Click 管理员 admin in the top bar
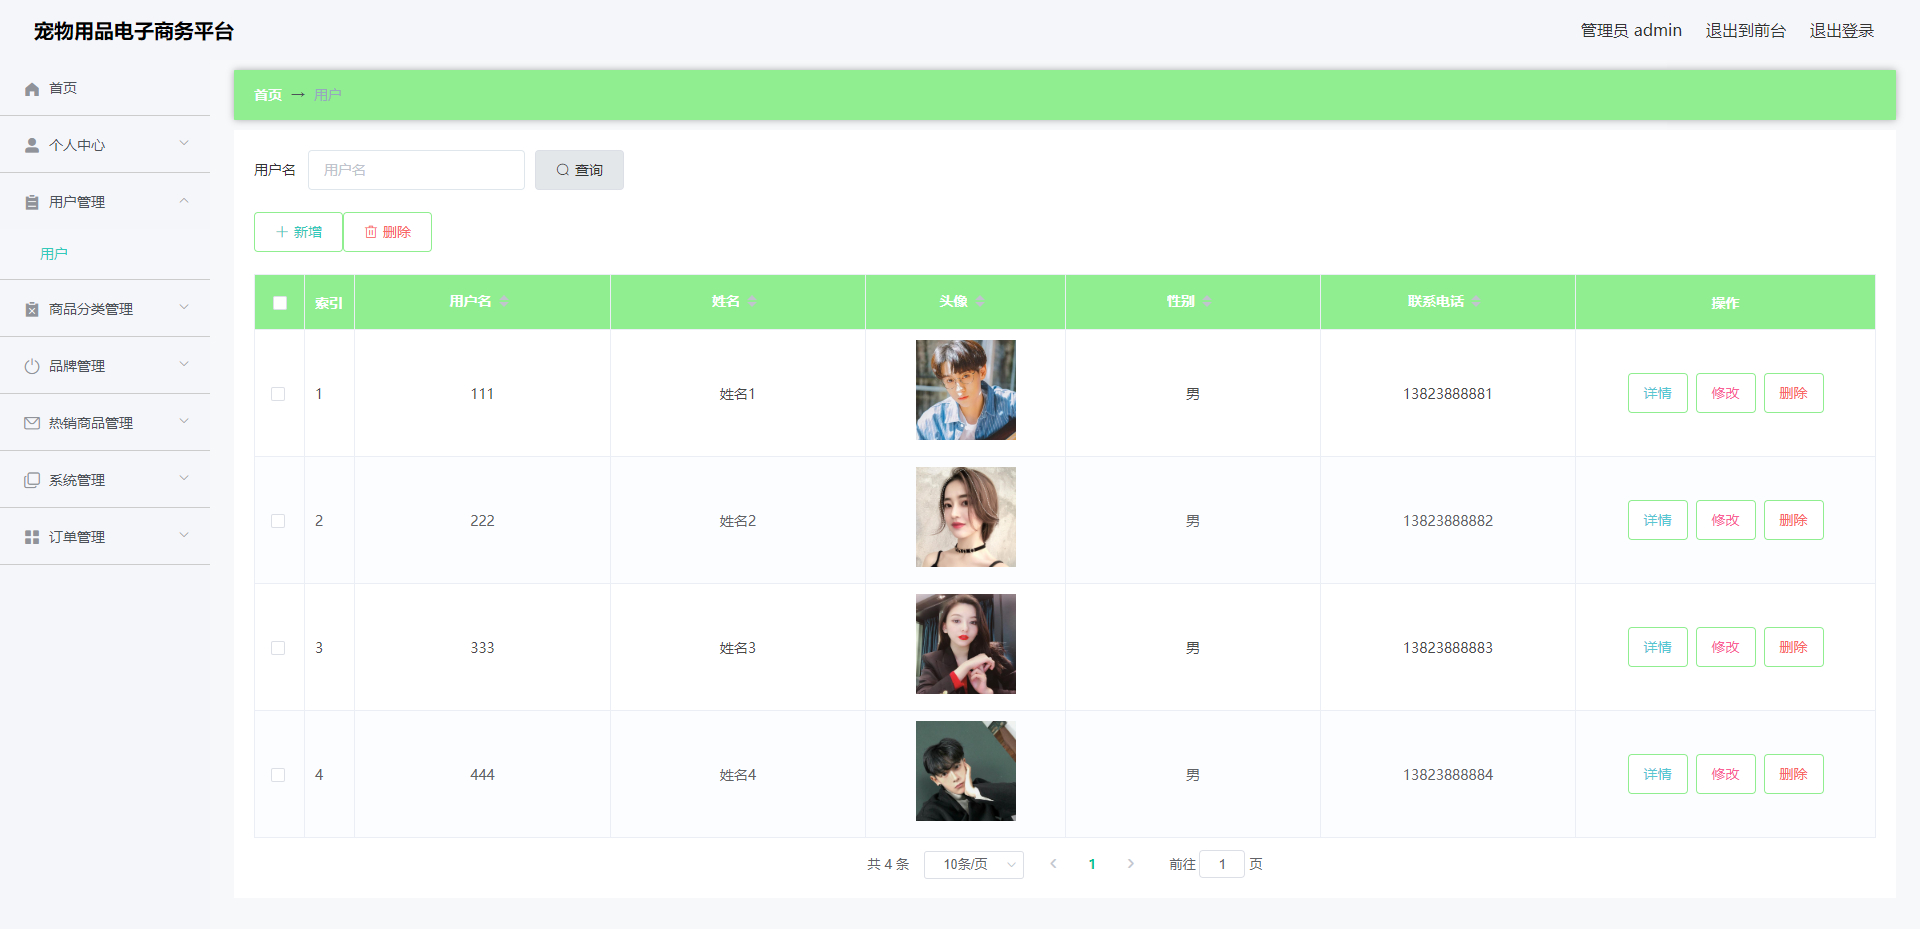This screenshot has height=929, width=1920. point(1631,31)
